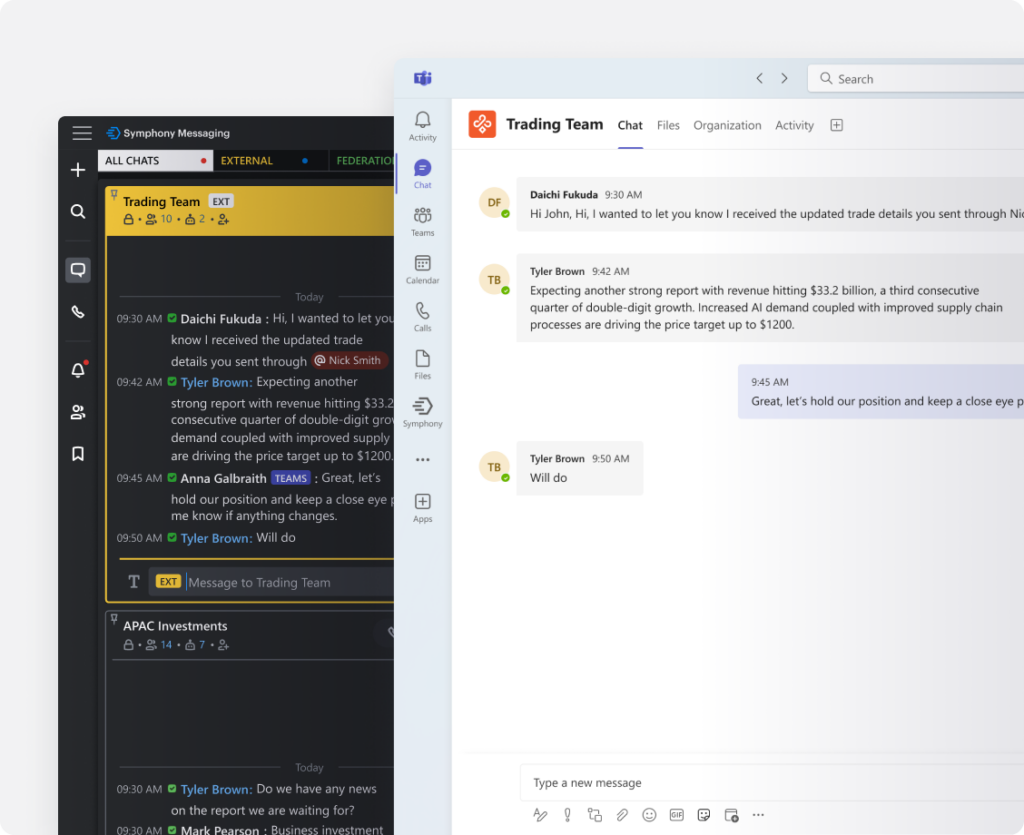The height and width of the screenshot is (835, 1024).
Task: Click the emoji icon in message toolbar
Action: point(649,815)
